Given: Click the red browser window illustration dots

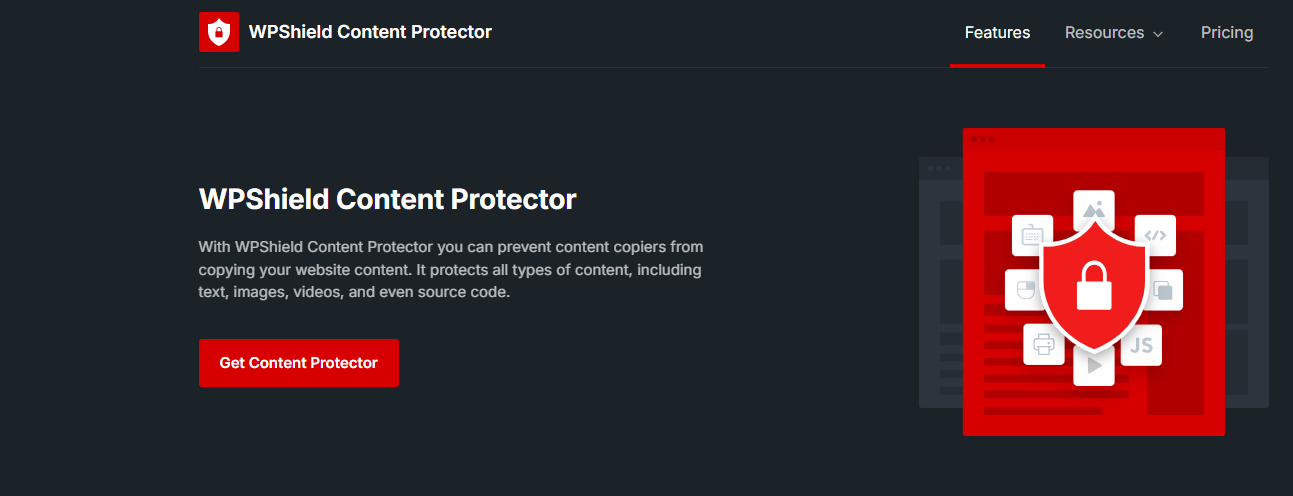Looking at the screenshot, I should coord(982,139).
